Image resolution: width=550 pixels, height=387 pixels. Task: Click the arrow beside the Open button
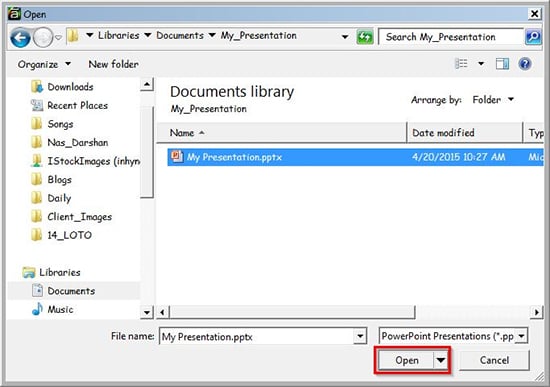click(x=441, y=360)
